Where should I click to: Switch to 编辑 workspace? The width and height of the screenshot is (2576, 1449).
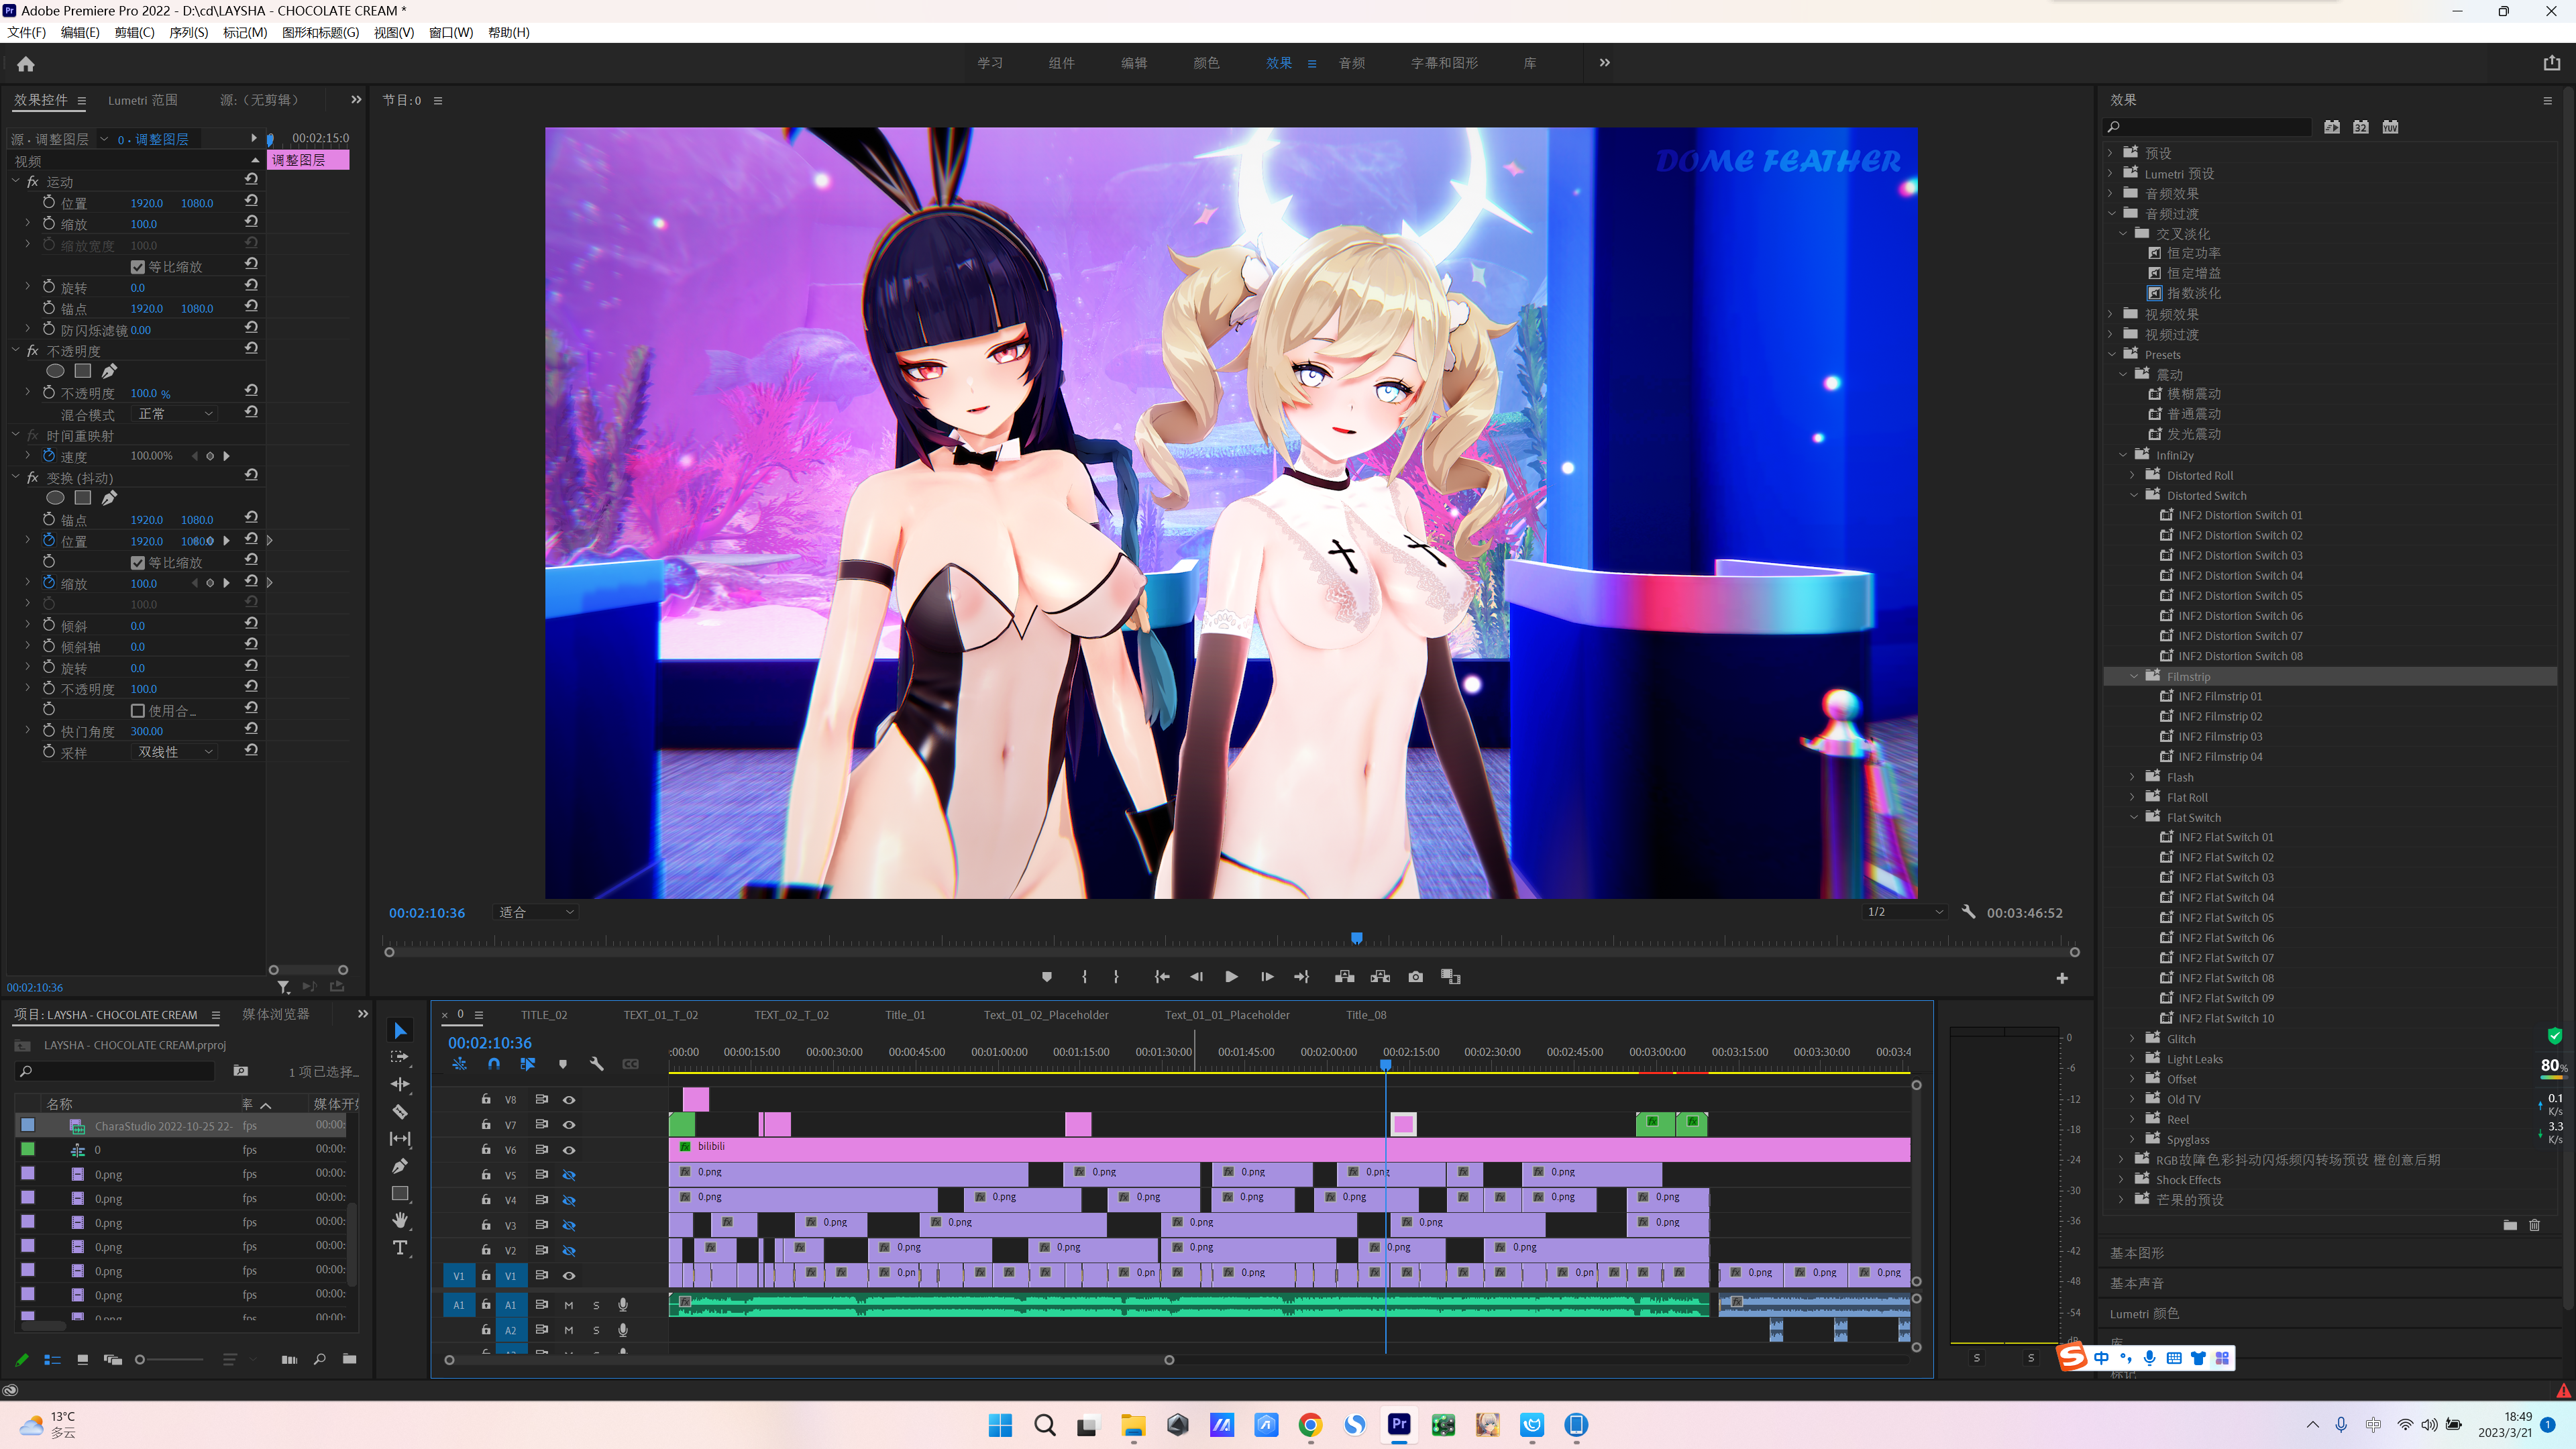[1133, 63]
